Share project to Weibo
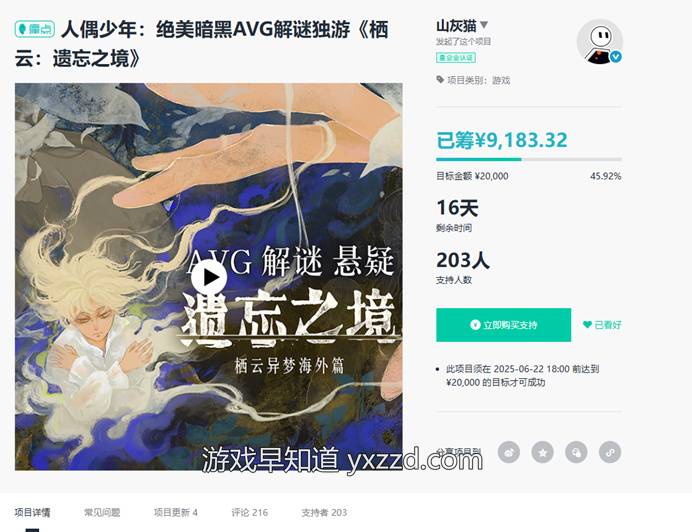Viewport: 692px width, 532px height. [x=509, y=452]
